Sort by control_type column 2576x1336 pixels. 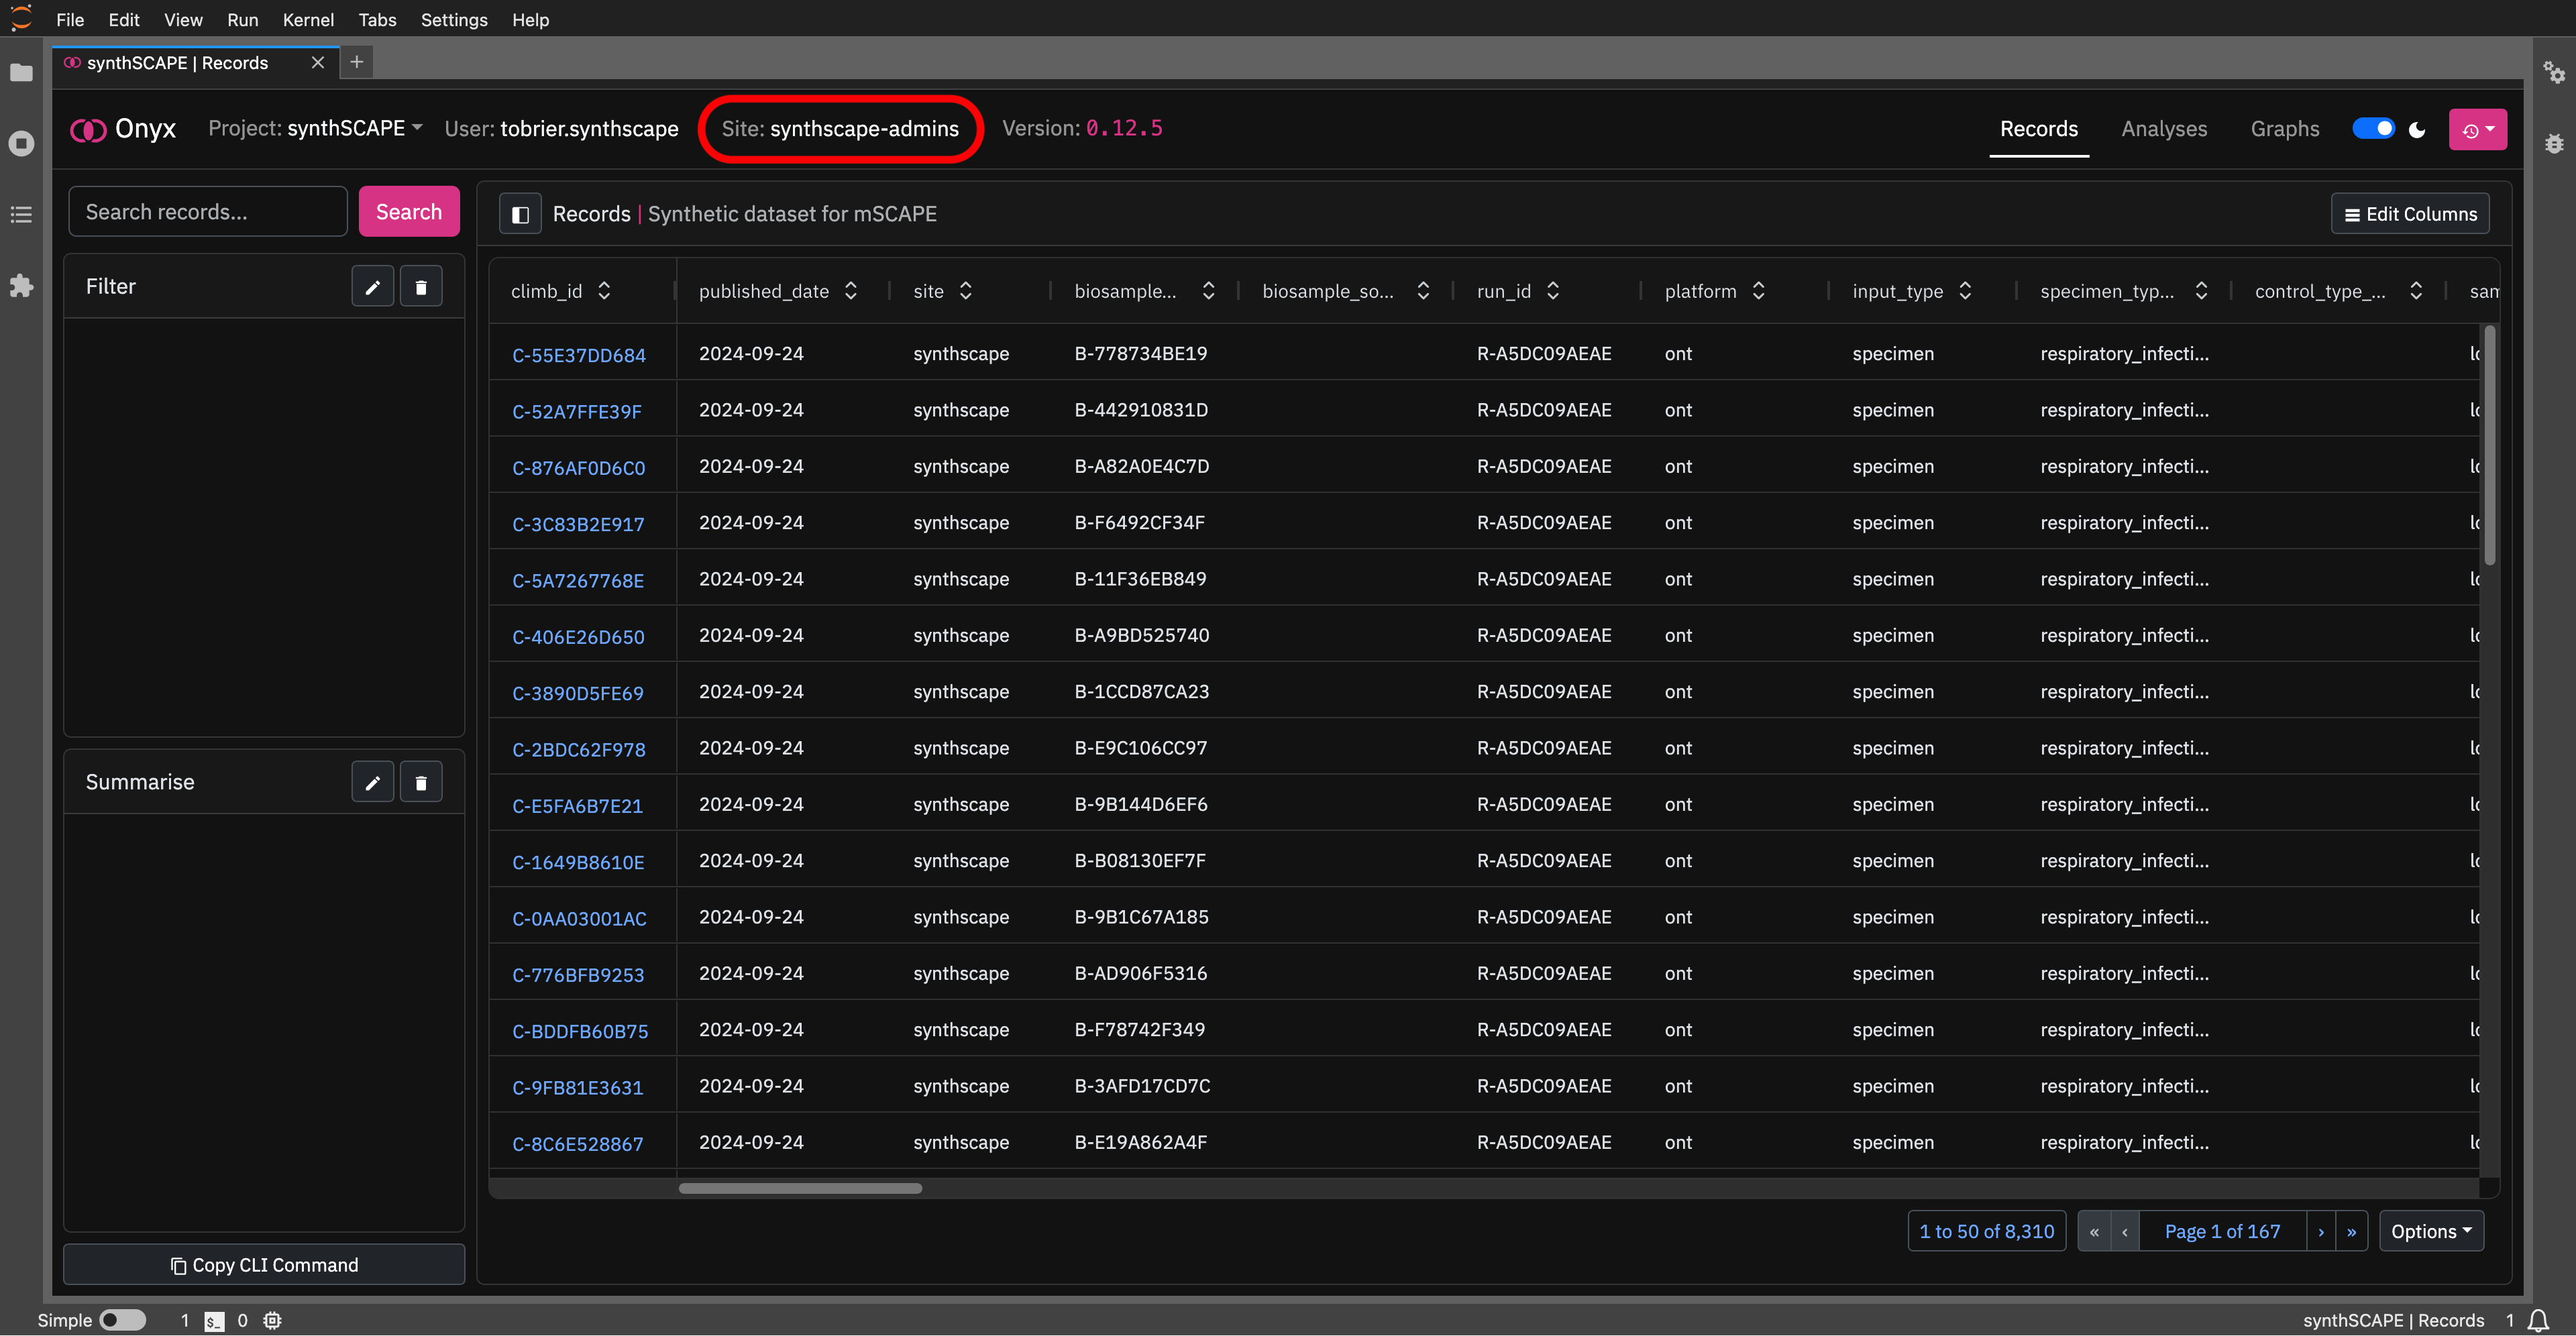pos(2416,291)
